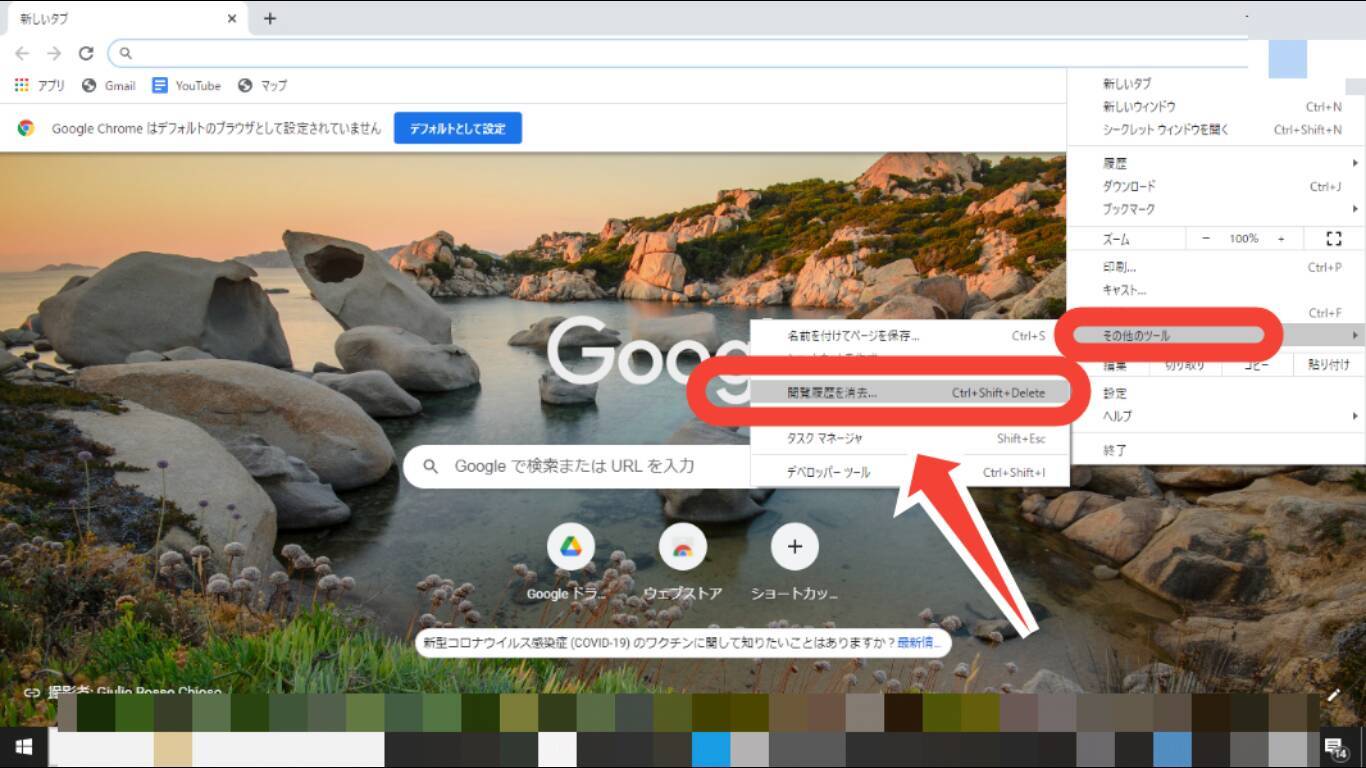
Task: Click the 貼り付け edit button
Action: pos(1328,365)
